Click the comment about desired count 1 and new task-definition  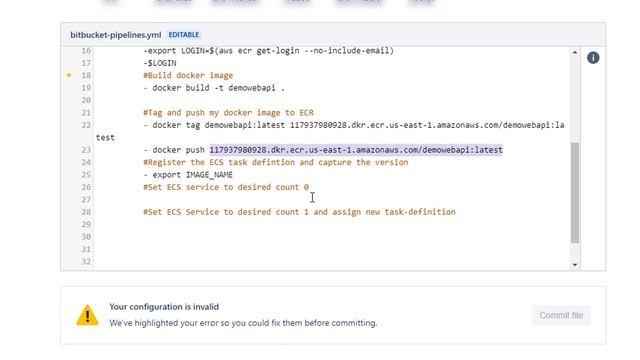[x=299, y=212]
